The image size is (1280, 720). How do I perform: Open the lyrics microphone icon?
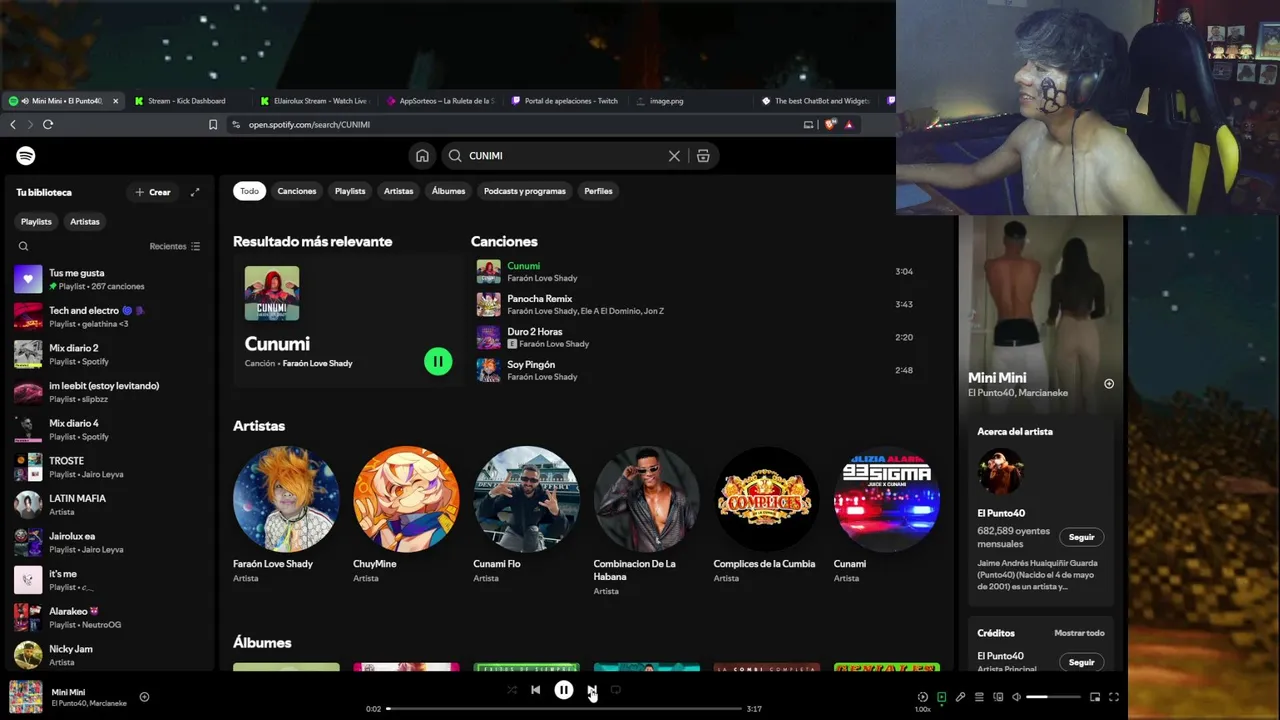click(960, 697)
